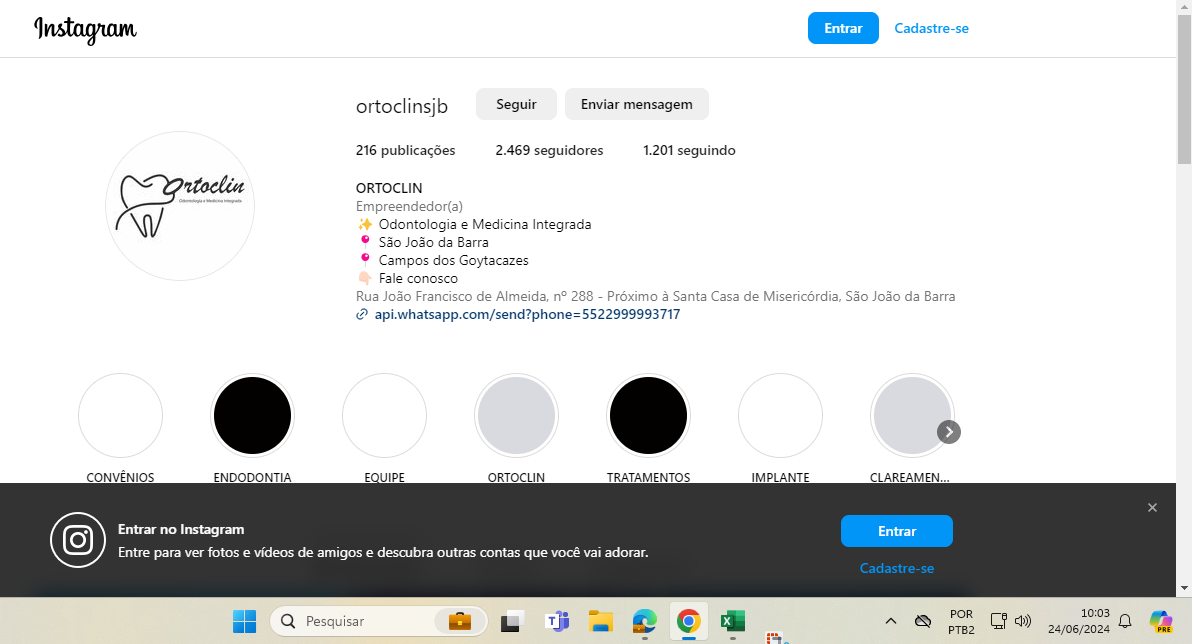The width and height of the screenshot is (1192, 644).
Task: Open Task View from the taskbar
Action: click(x=512, y=621)
